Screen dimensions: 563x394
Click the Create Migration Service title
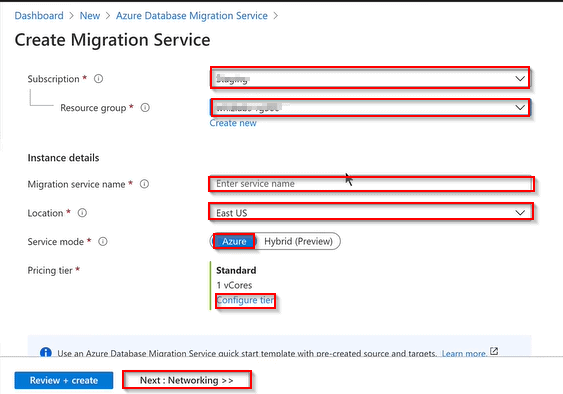[x=112, y=40]
